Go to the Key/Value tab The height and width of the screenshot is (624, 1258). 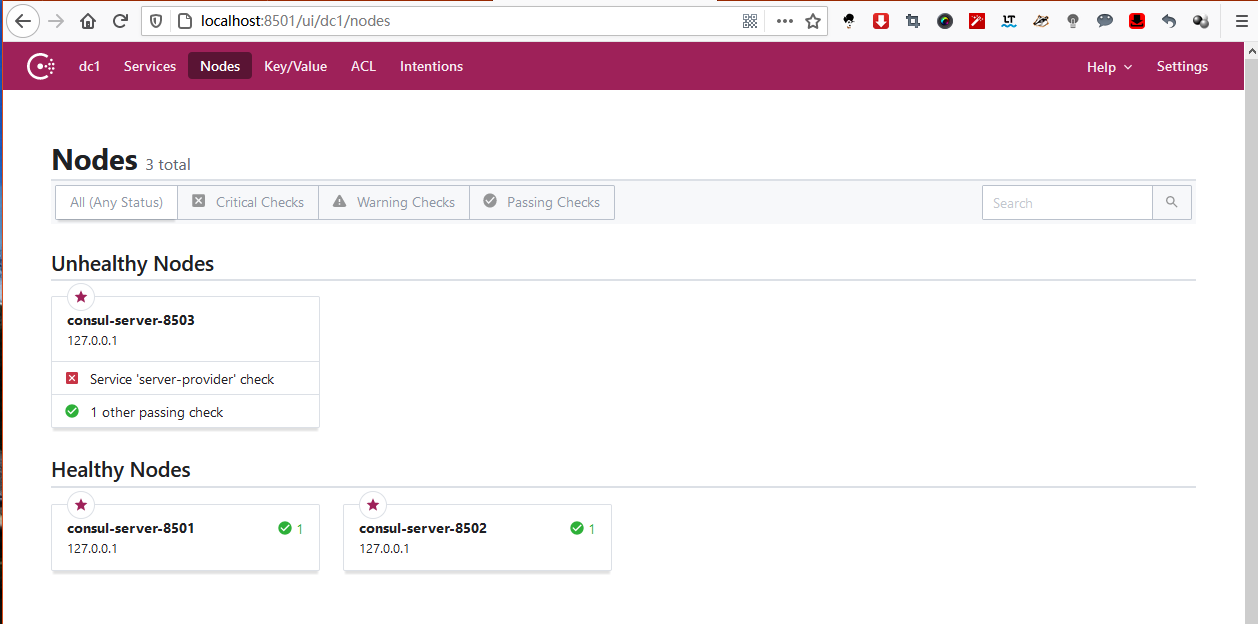click(x=295, y=67)
